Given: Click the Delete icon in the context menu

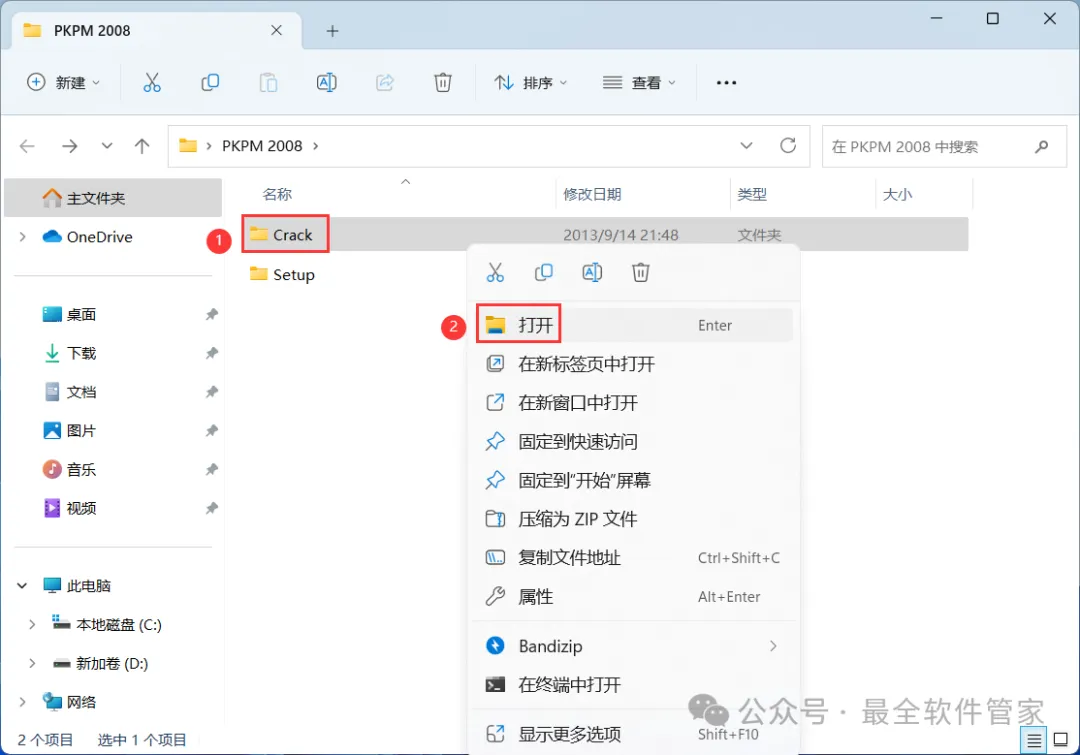Looking at the screenshot, I should pos(641,273).
